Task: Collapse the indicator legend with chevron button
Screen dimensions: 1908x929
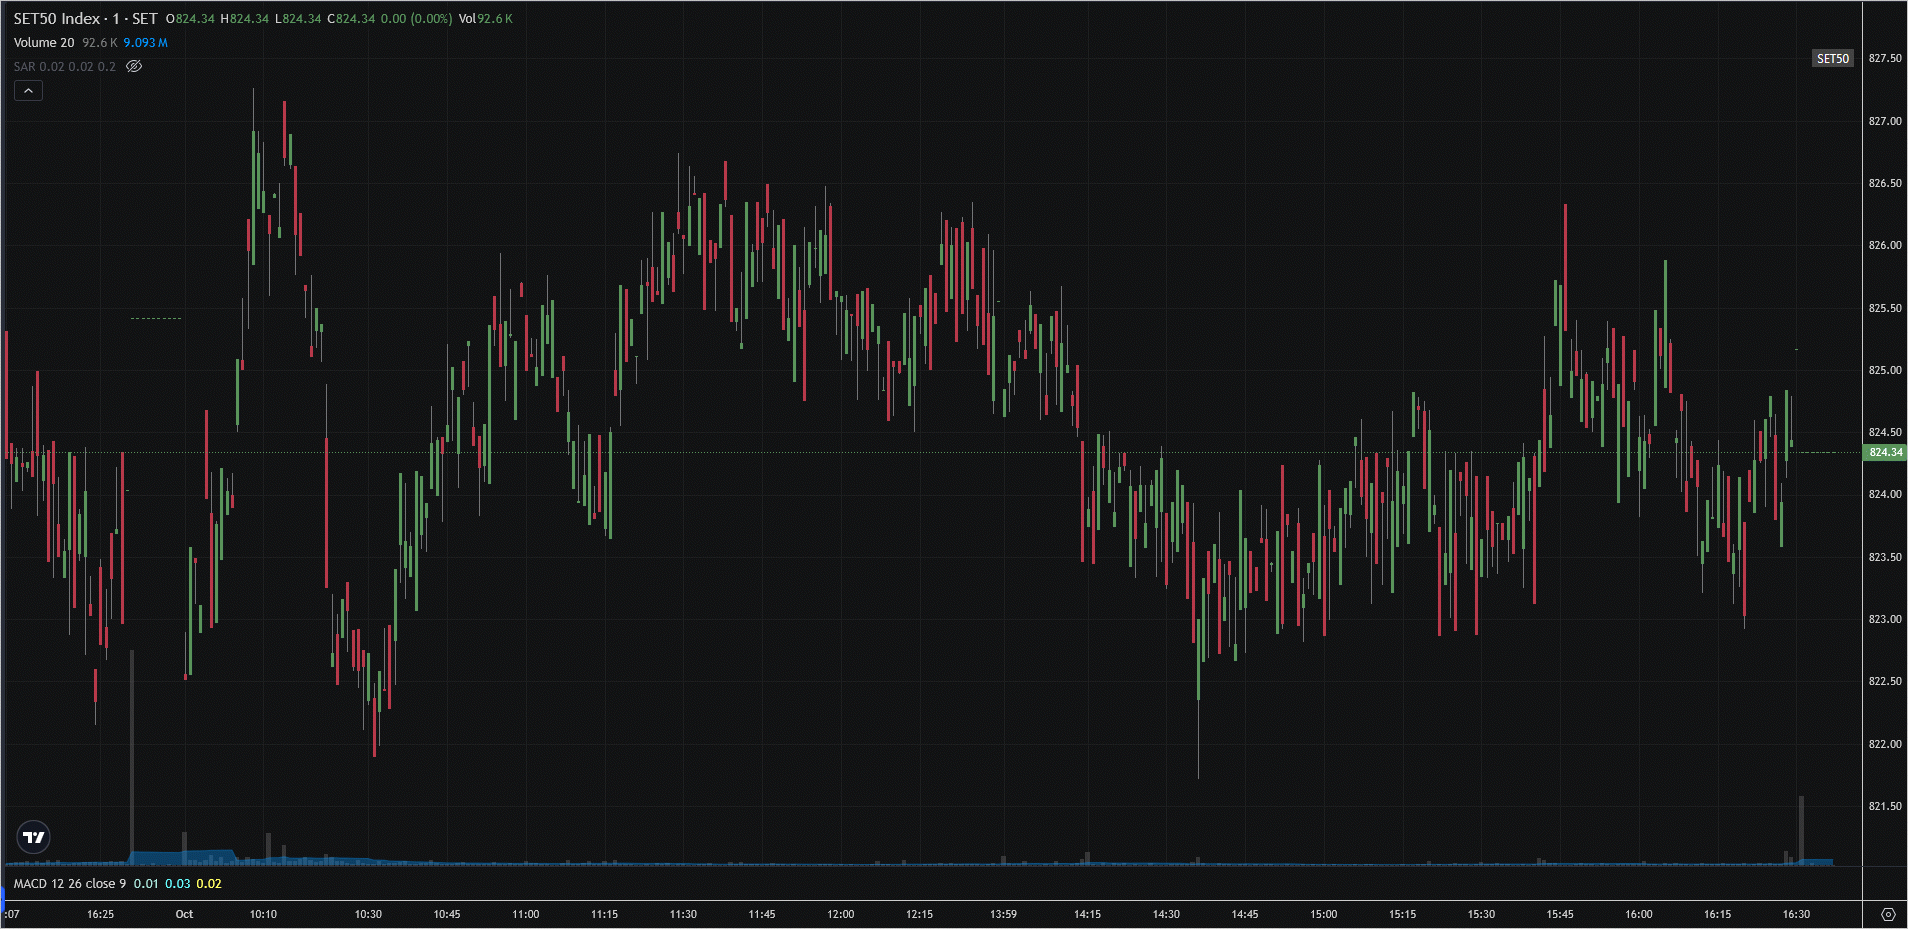Action: (28, 91)
